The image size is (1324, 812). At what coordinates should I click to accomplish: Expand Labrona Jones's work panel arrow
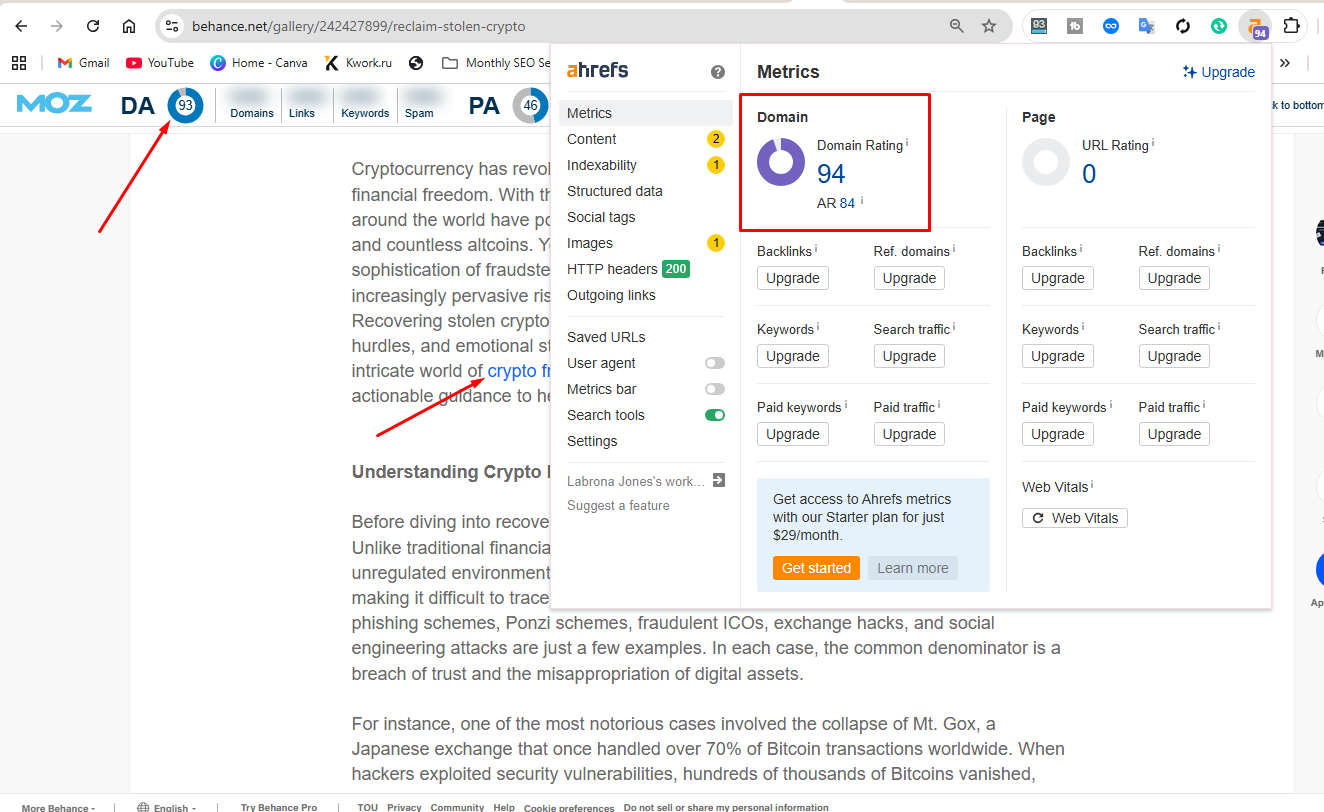[716, 480]
